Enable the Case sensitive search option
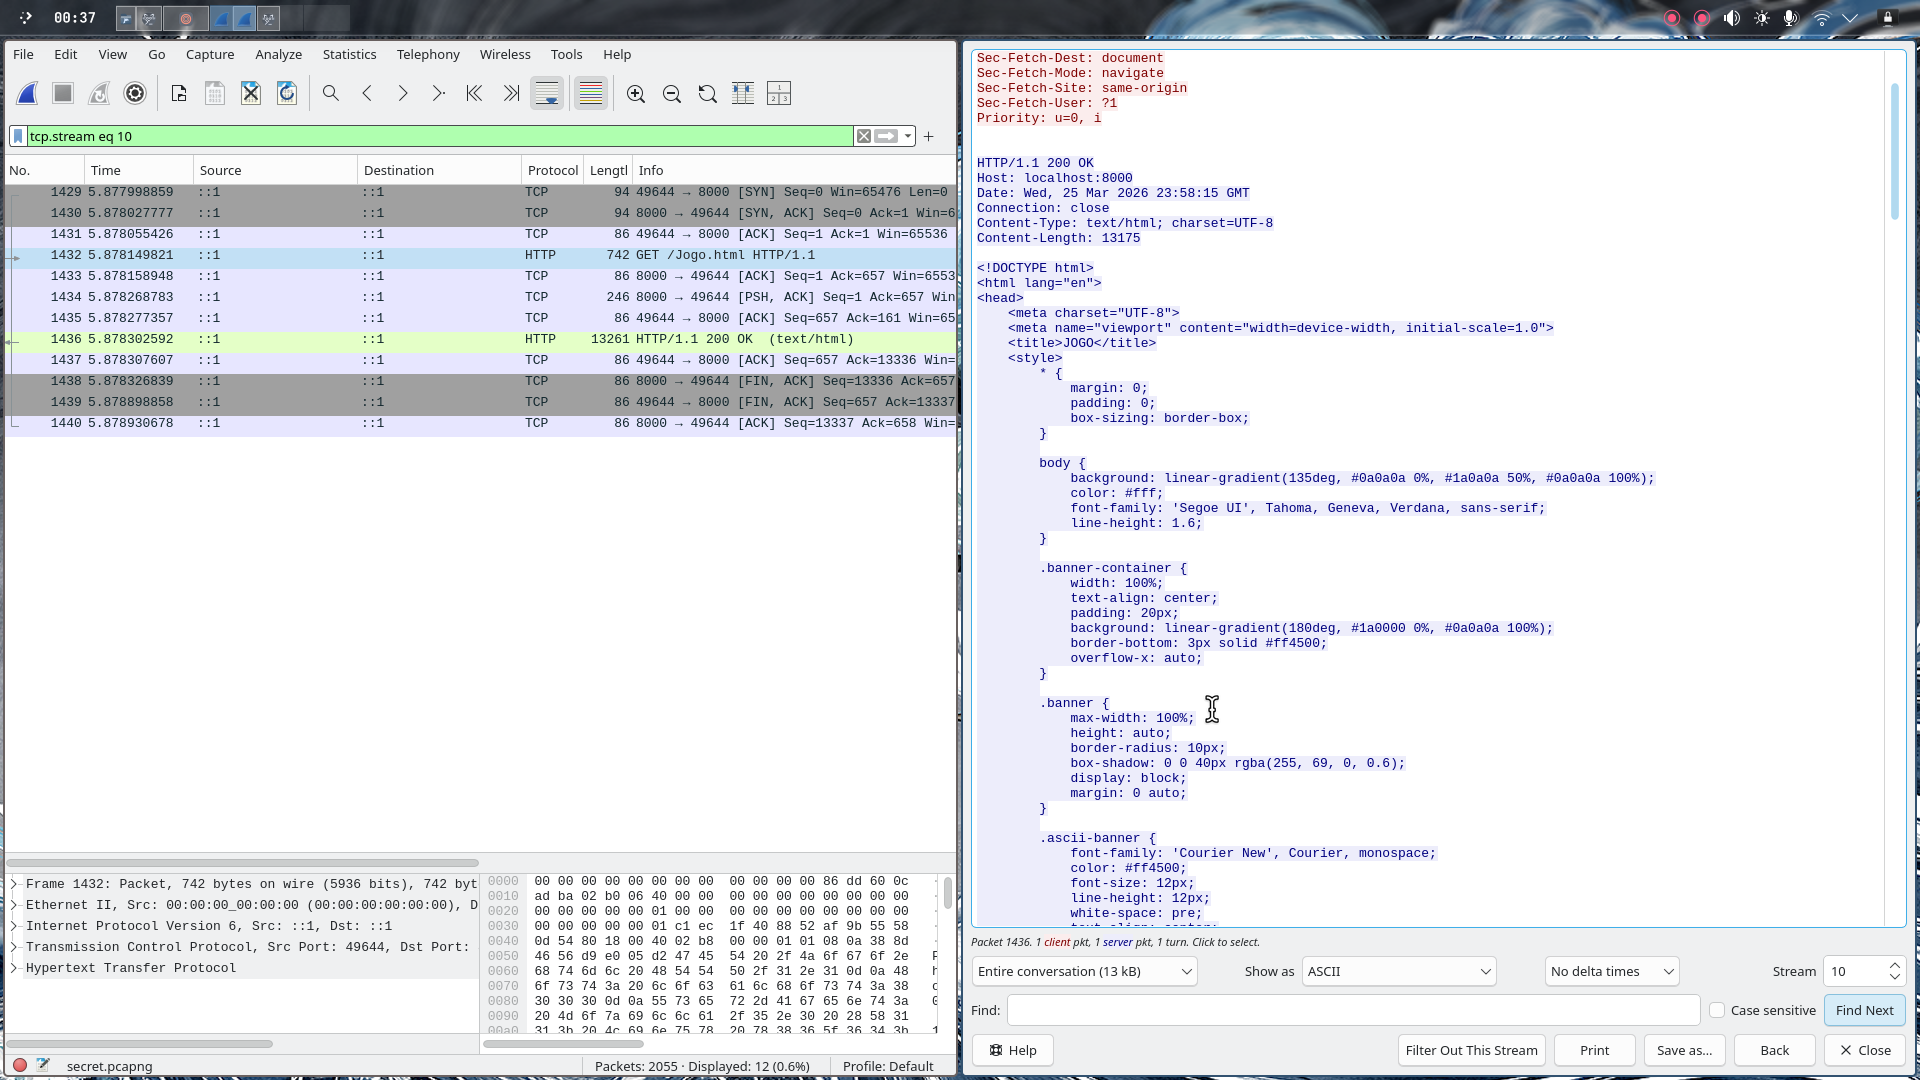Viewport: 1920px width, 1080px height. click(x=1716, y=1010)
